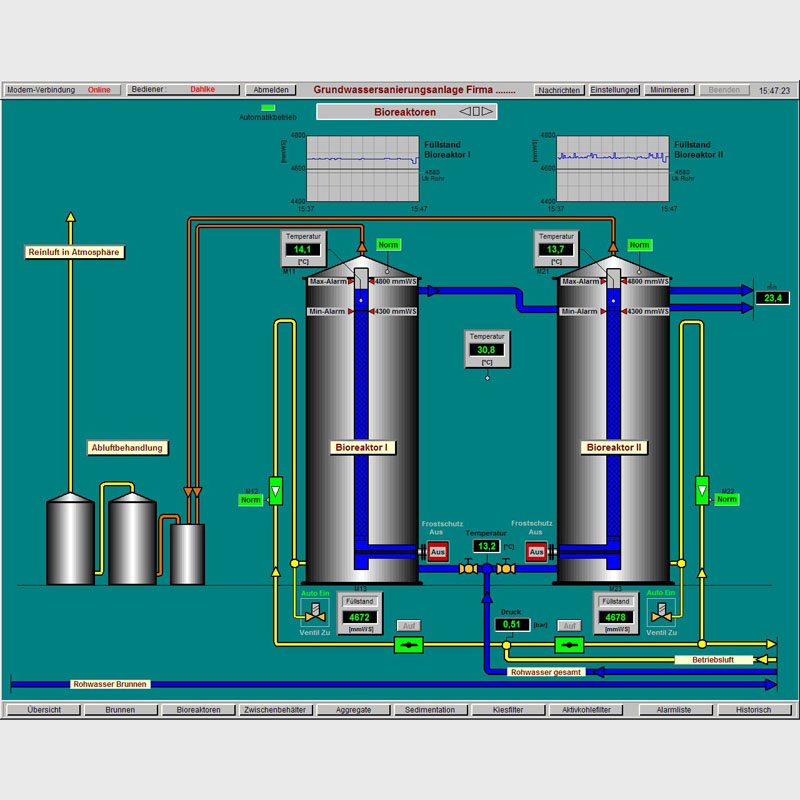Click the M12 flow meter symbol
Viewport: 800px width, 800px height.
click(277, 490)
